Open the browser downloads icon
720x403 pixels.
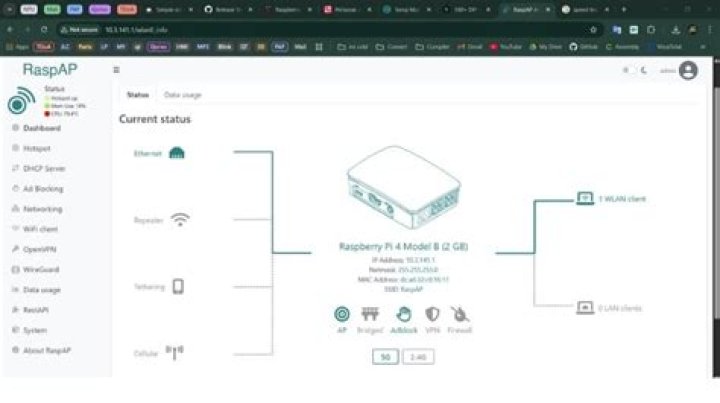pyautogui.click(x=675, y=30)
